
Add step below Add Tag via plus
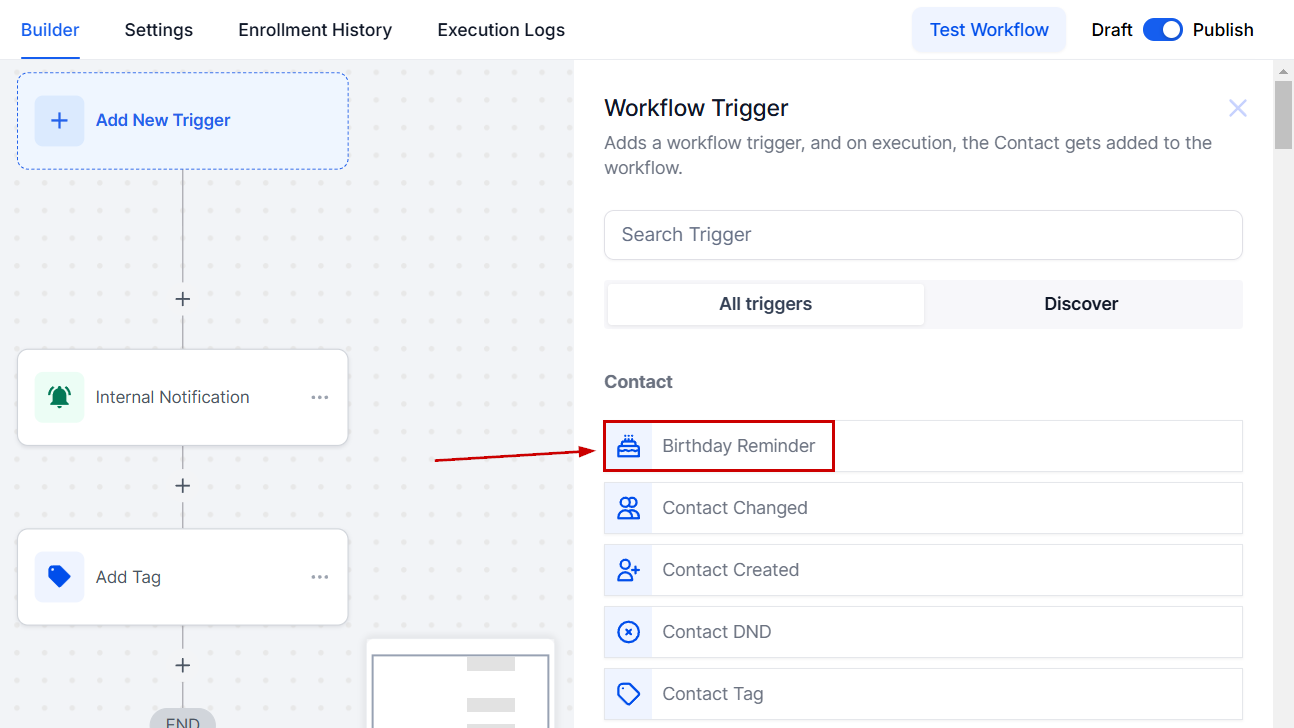click(182, 666)
